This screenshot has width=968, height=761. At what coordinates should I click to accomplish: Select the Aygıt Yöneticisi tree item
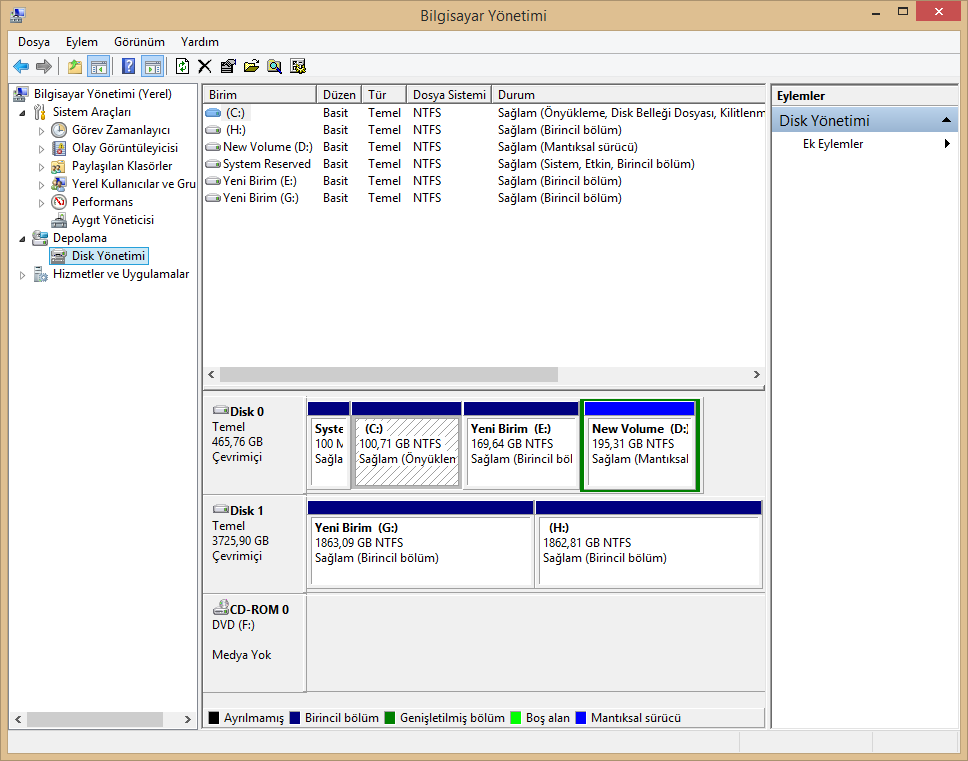(x=112, y=220)
